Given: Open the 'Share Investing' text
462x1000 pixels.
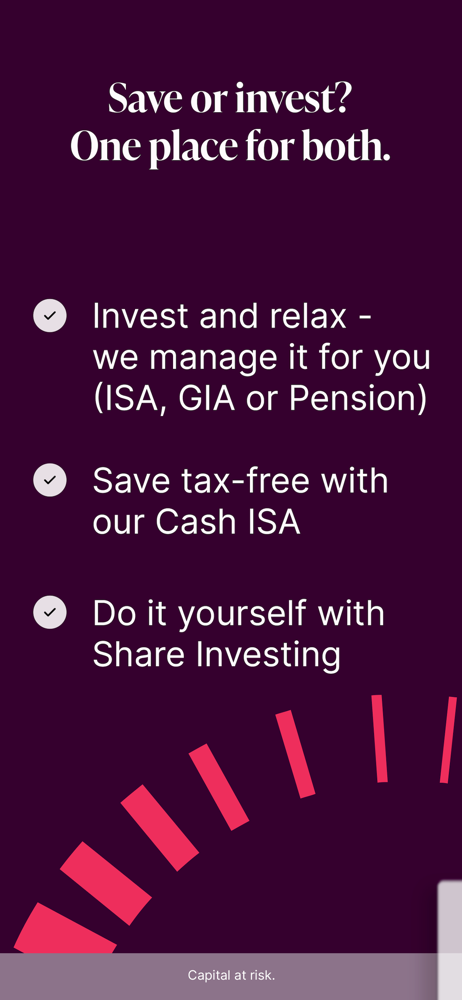Looking at the screenshot, I should click(216, 655).
